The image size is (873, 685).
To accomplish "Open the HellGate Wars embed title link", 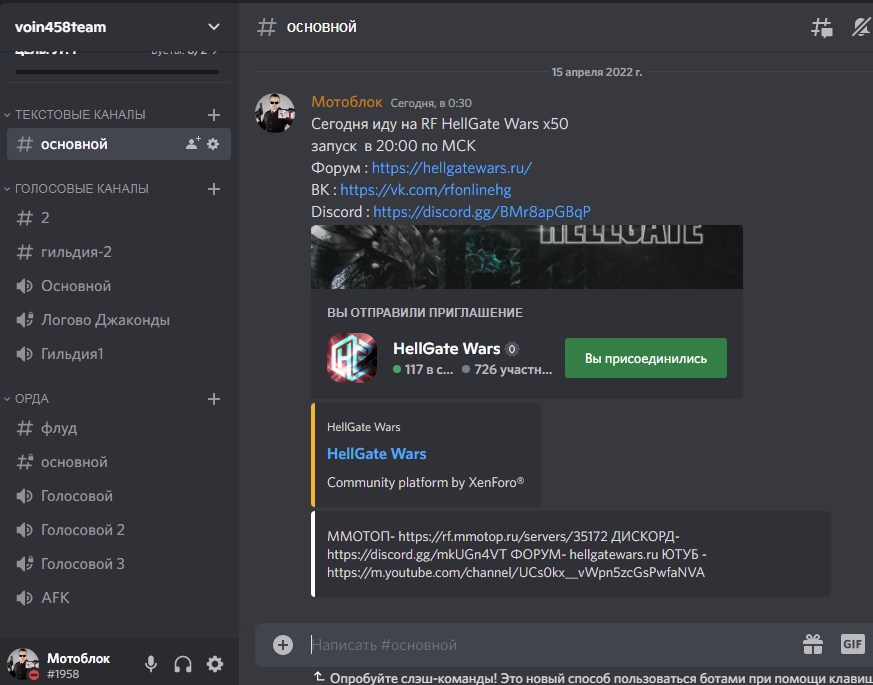I will click(376, 454).
